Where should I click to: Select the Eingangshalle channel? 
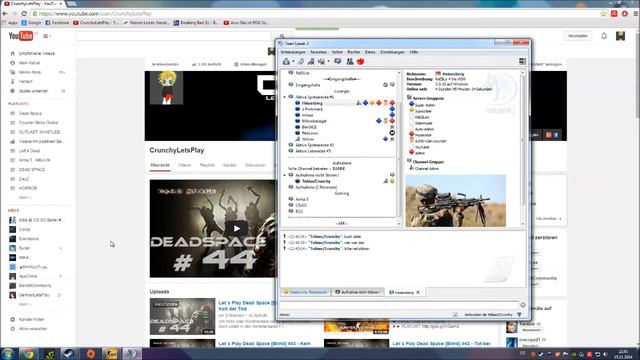pos(307,85)
